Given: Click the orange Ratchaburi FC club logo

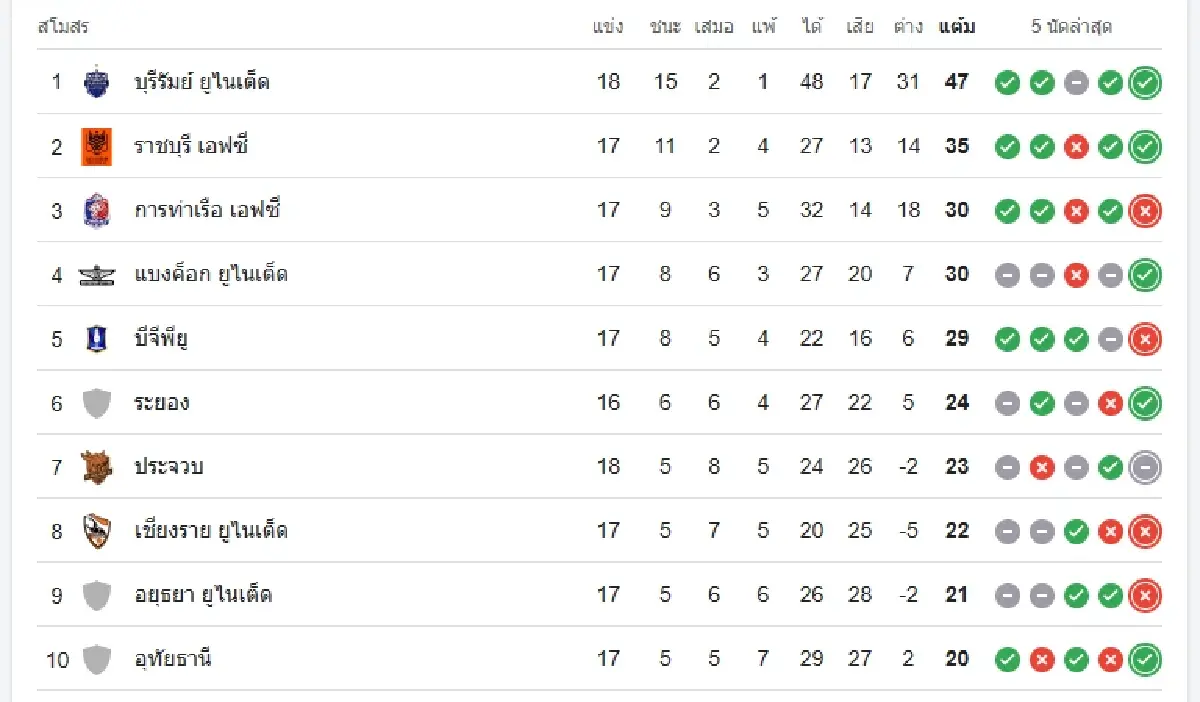Looking at the screenshot, I should (96, 146).
